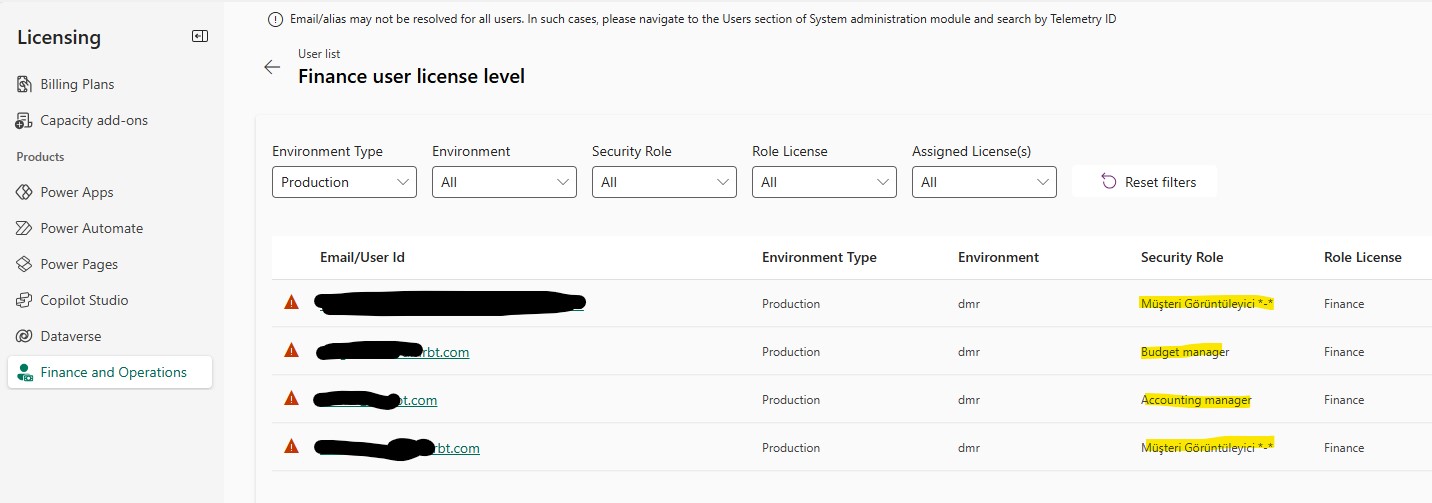Open the Environment filter dropdown
Screen dimensions: 1432x503
(x=504, y=182)
